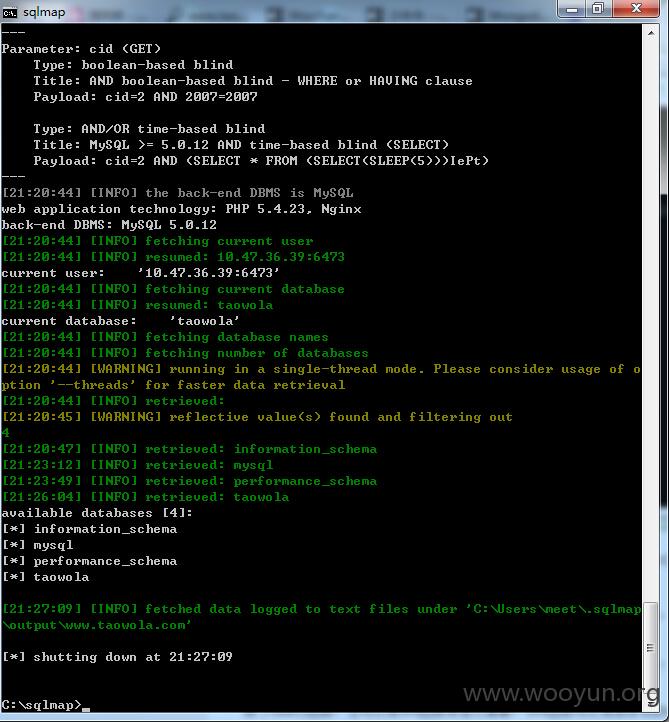Click the payload 'cid=2 AND 2007=2007'

(181, 97)
